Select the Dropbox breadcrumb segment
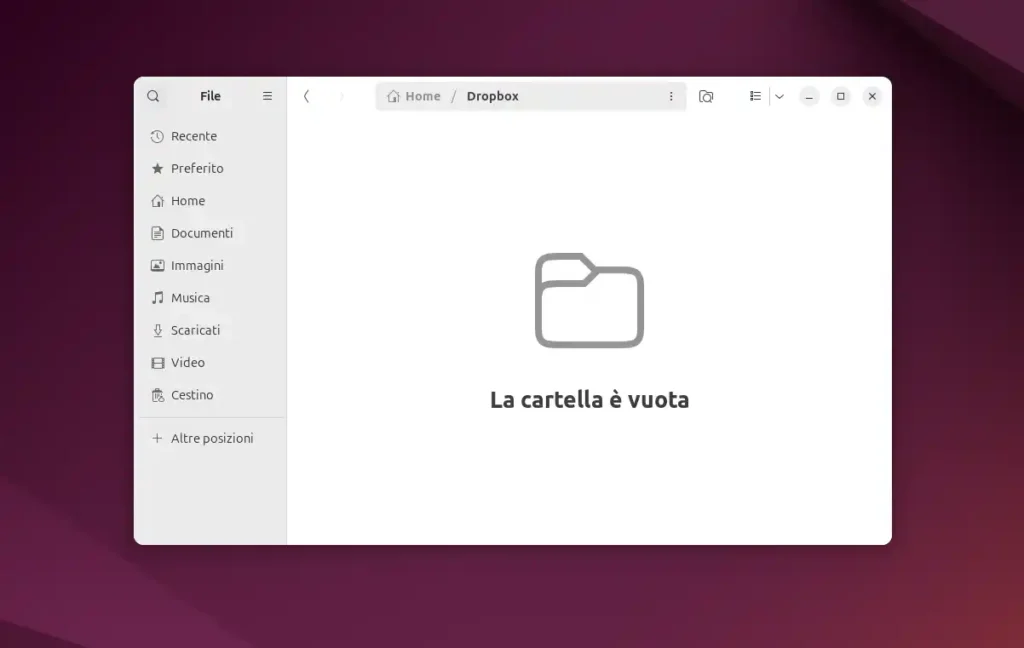 click(492, 96)
